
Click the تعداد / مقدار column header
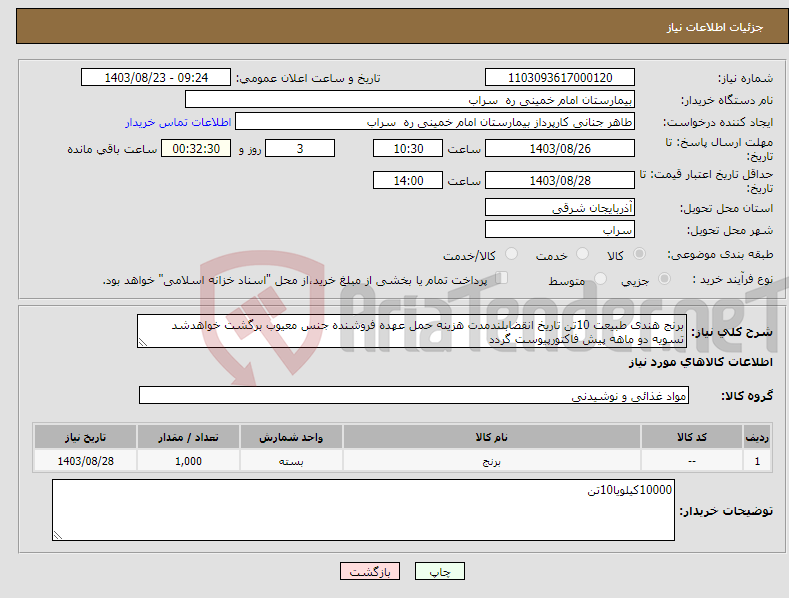pos(188,437)
